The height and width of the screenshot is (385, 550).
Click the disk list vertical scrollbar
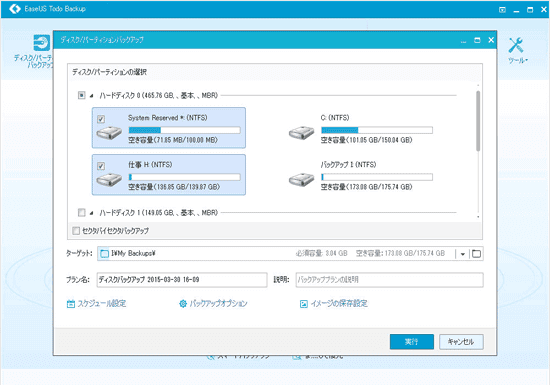[x=478, y=121]
